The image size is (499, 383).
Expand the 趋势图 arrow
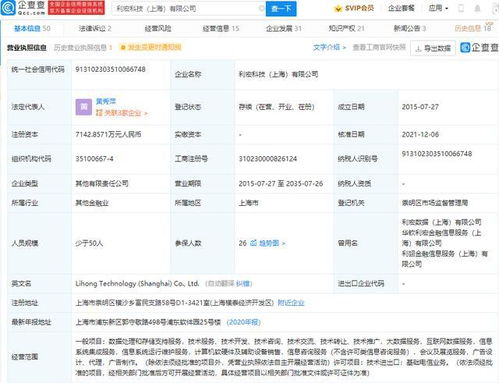[x=283, y=244]
